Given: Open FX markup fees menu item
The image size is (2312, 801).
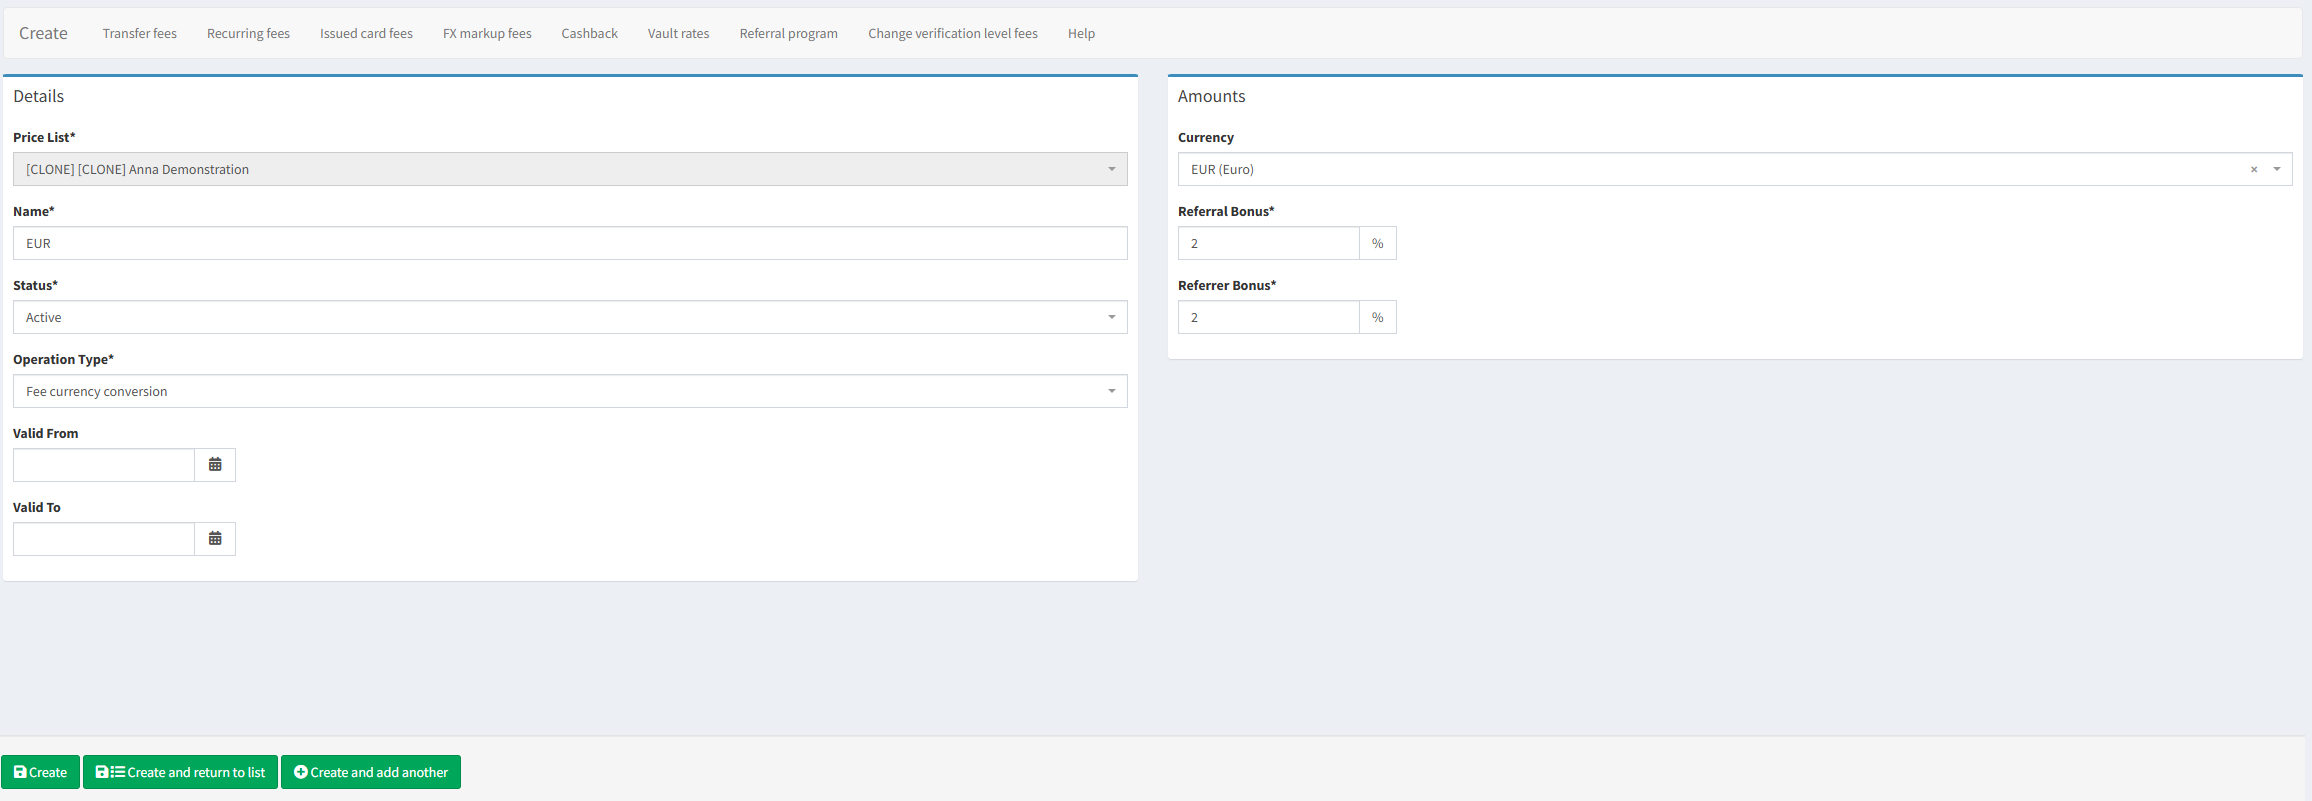Looking at the screenshot, I should click(x=487, y=33).
